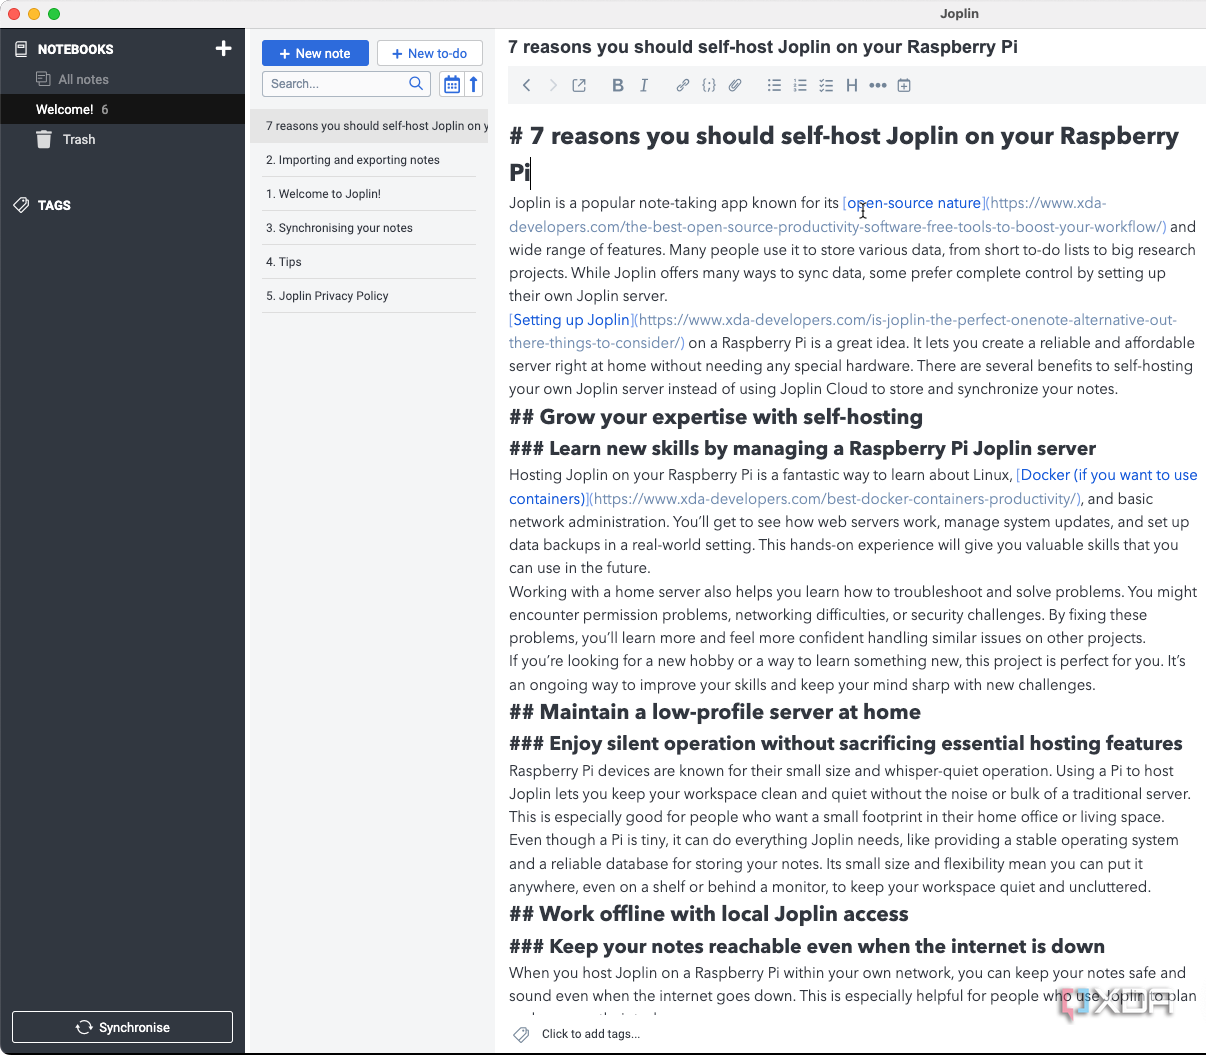Create a new to-do
The width and height of the screenshot is (1206, 1055).
(x=430, y=53)
